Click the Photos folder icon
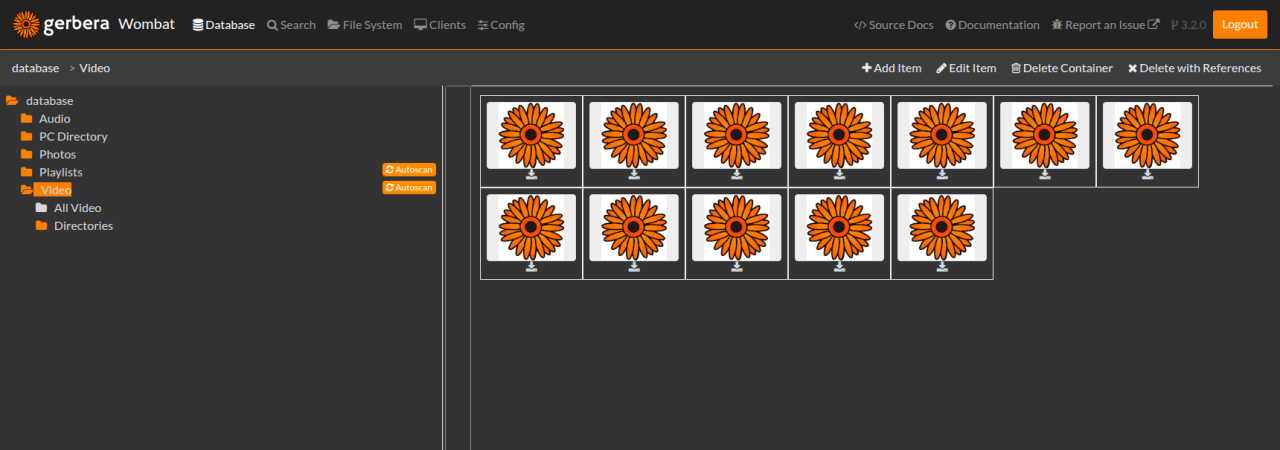Viewport: 1280px width, 450px height. (27, 155)
